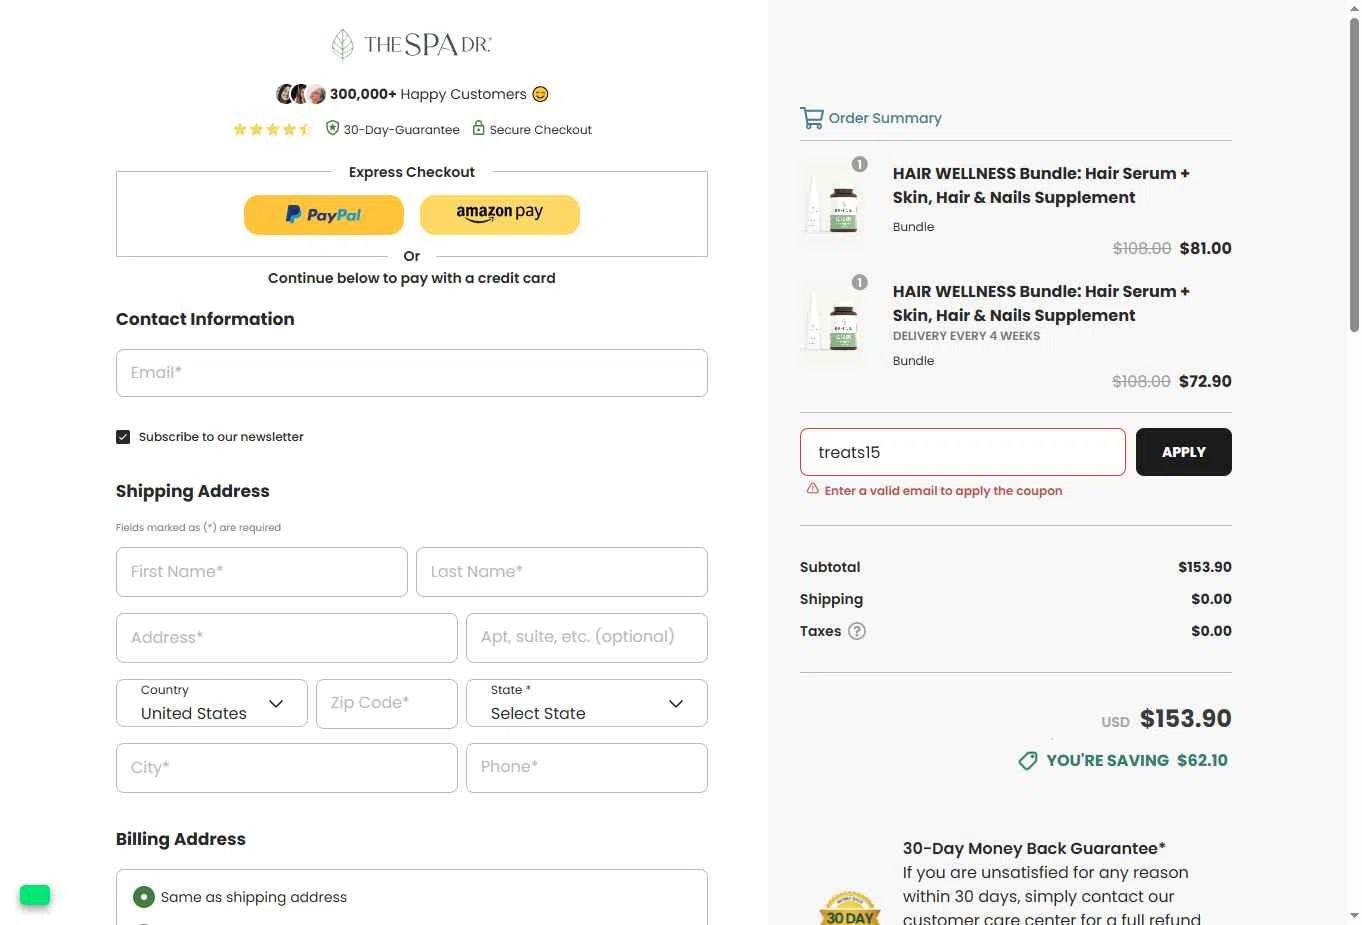Open the green chat widget button
1362x925 pixels.
pos(35,895)
